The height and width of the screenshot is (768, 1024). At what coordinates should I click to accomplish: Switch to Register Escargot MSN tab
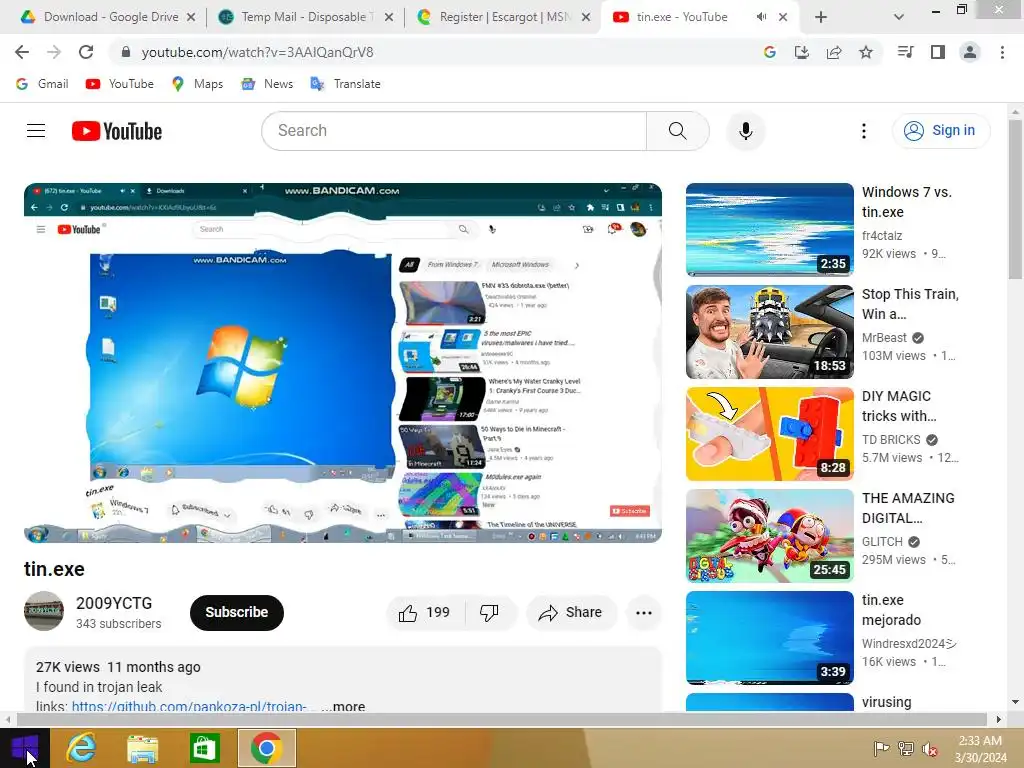coord(503,17)
